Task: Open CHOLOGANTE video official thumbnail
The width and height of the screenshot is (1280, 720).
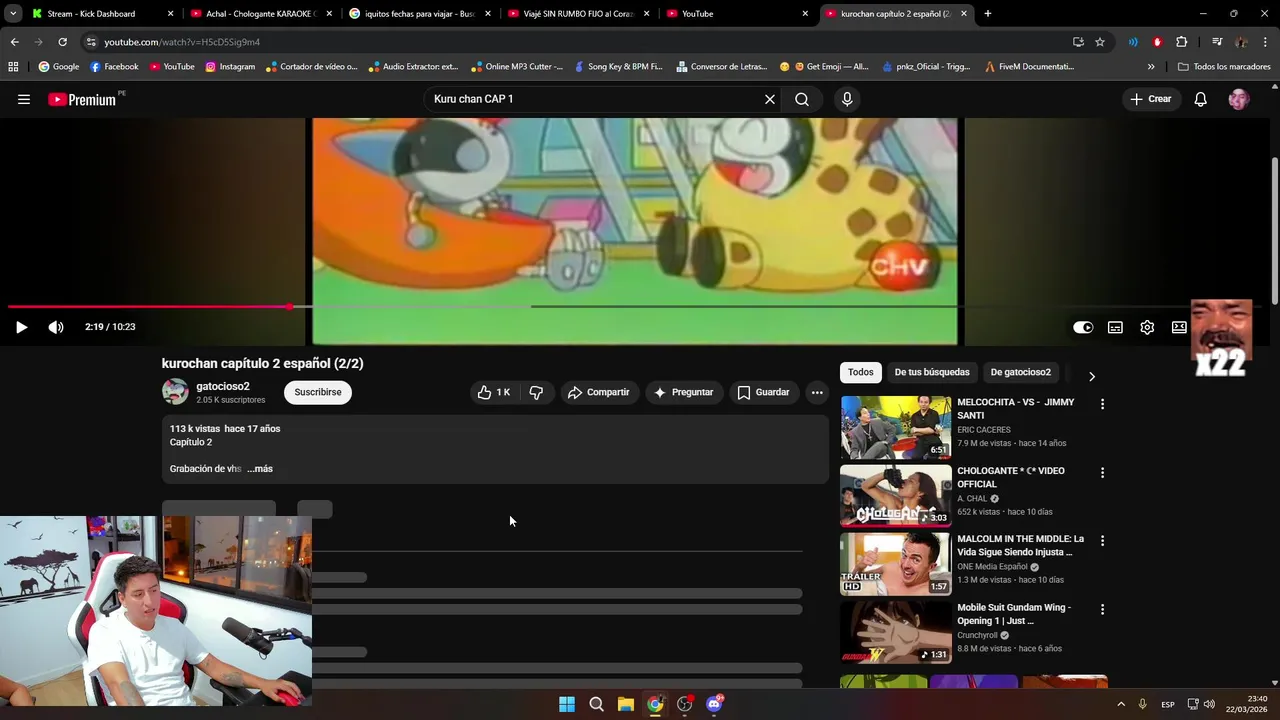Action: (x=895, y=496)
